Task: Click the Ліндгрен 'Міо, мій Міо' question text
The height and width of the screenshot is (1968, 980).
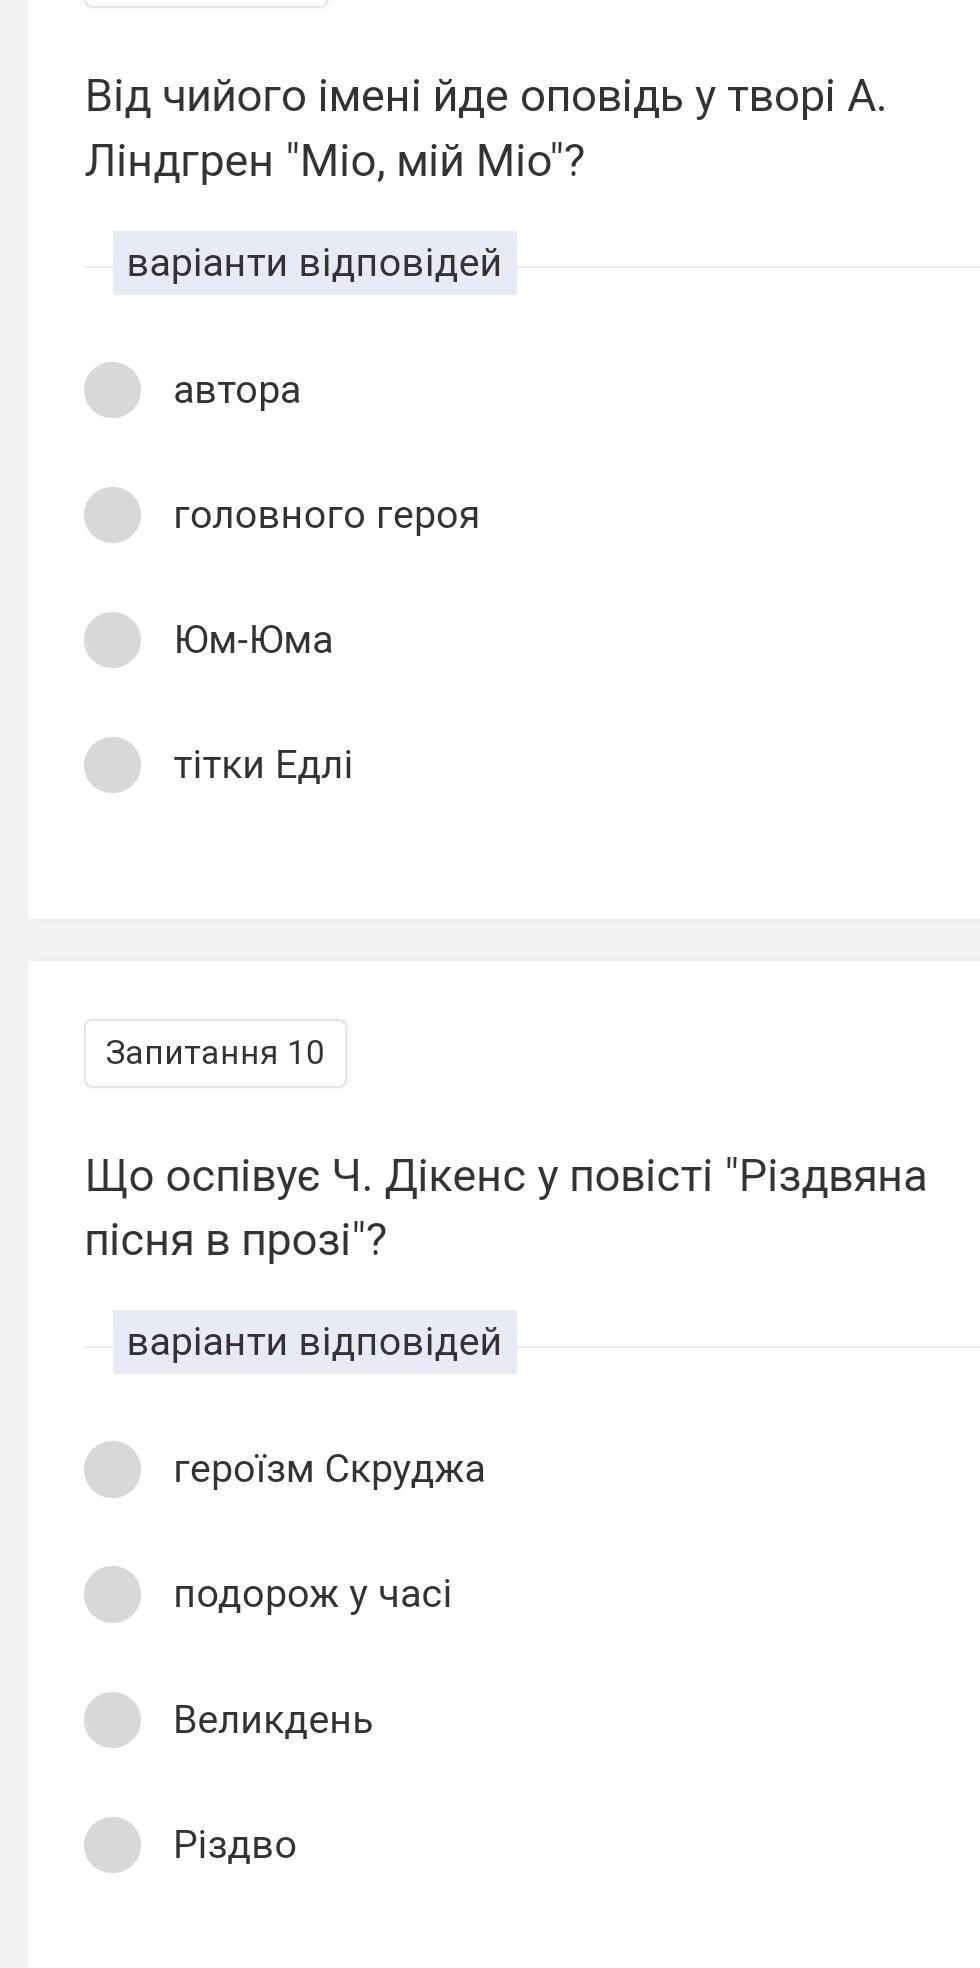Action: (485, 128)
